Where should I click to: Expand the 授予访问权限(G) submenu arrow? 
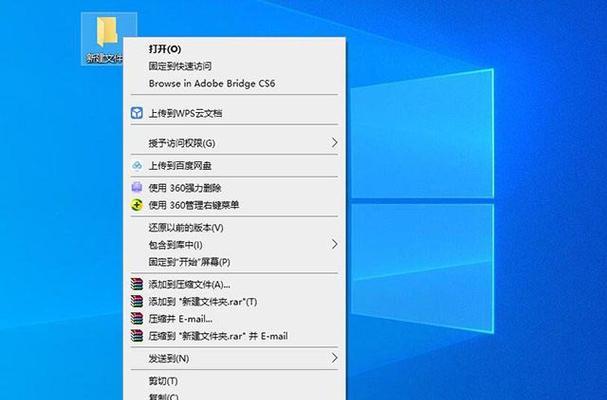coord(334,143)
